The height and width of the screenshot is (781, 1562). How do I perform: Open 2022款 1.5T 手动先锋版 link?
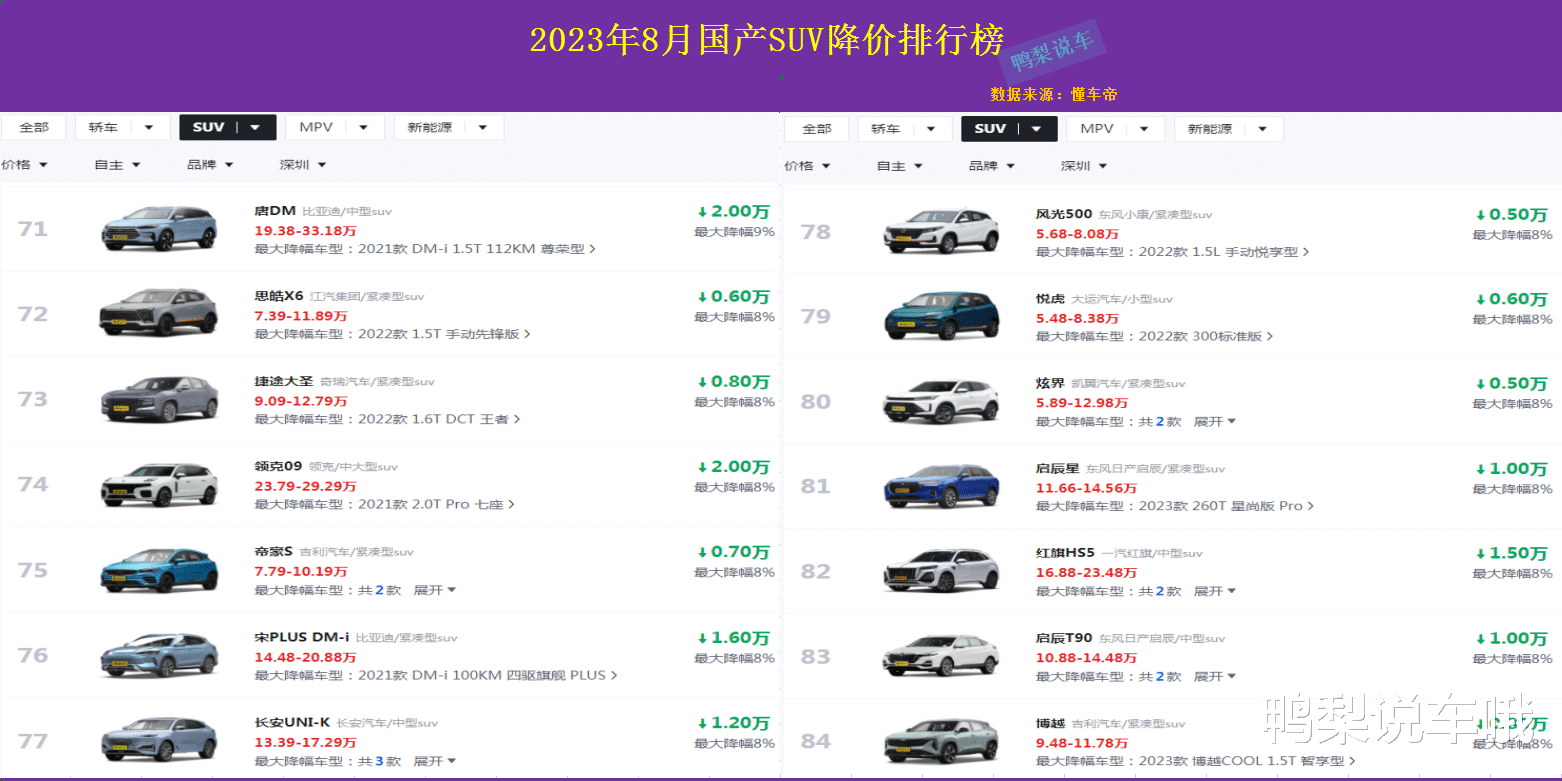[445, 334]
